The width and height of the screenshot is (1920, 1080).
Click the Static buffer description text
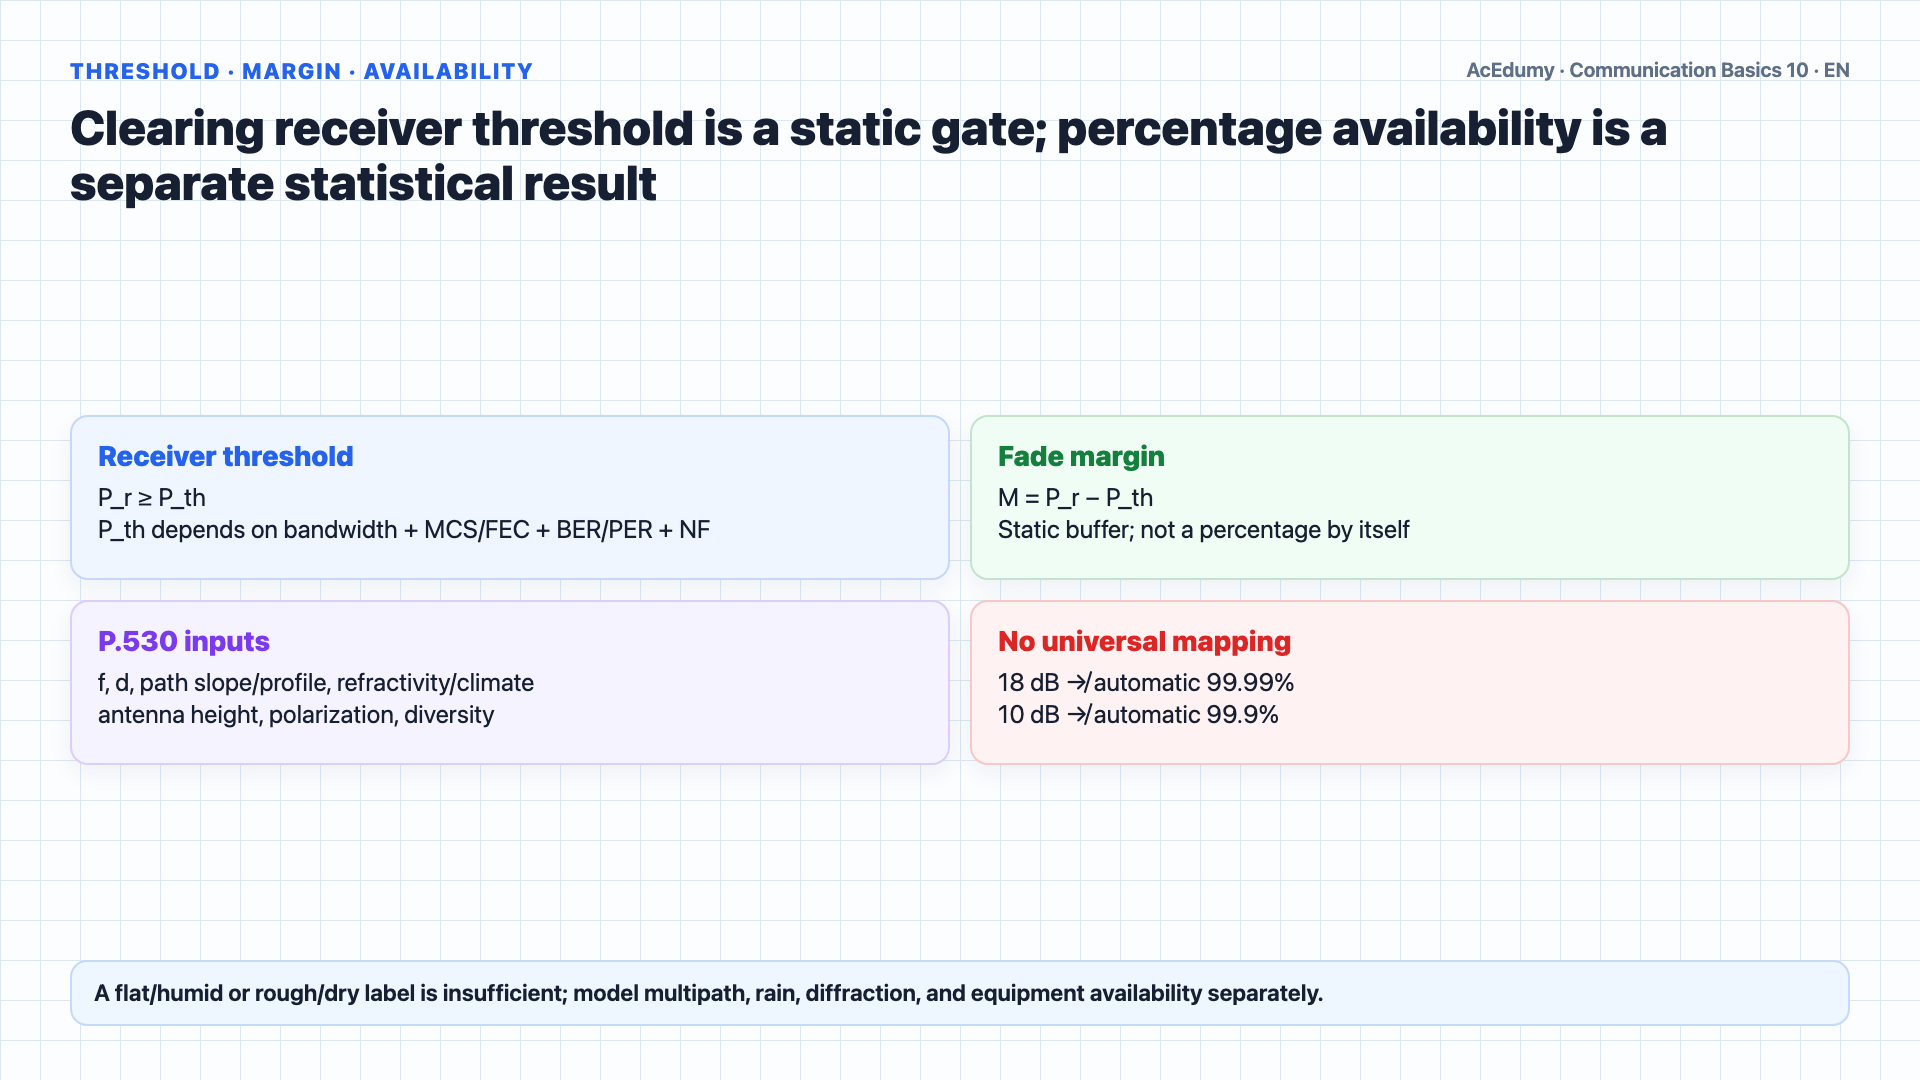pos(1203,530)
